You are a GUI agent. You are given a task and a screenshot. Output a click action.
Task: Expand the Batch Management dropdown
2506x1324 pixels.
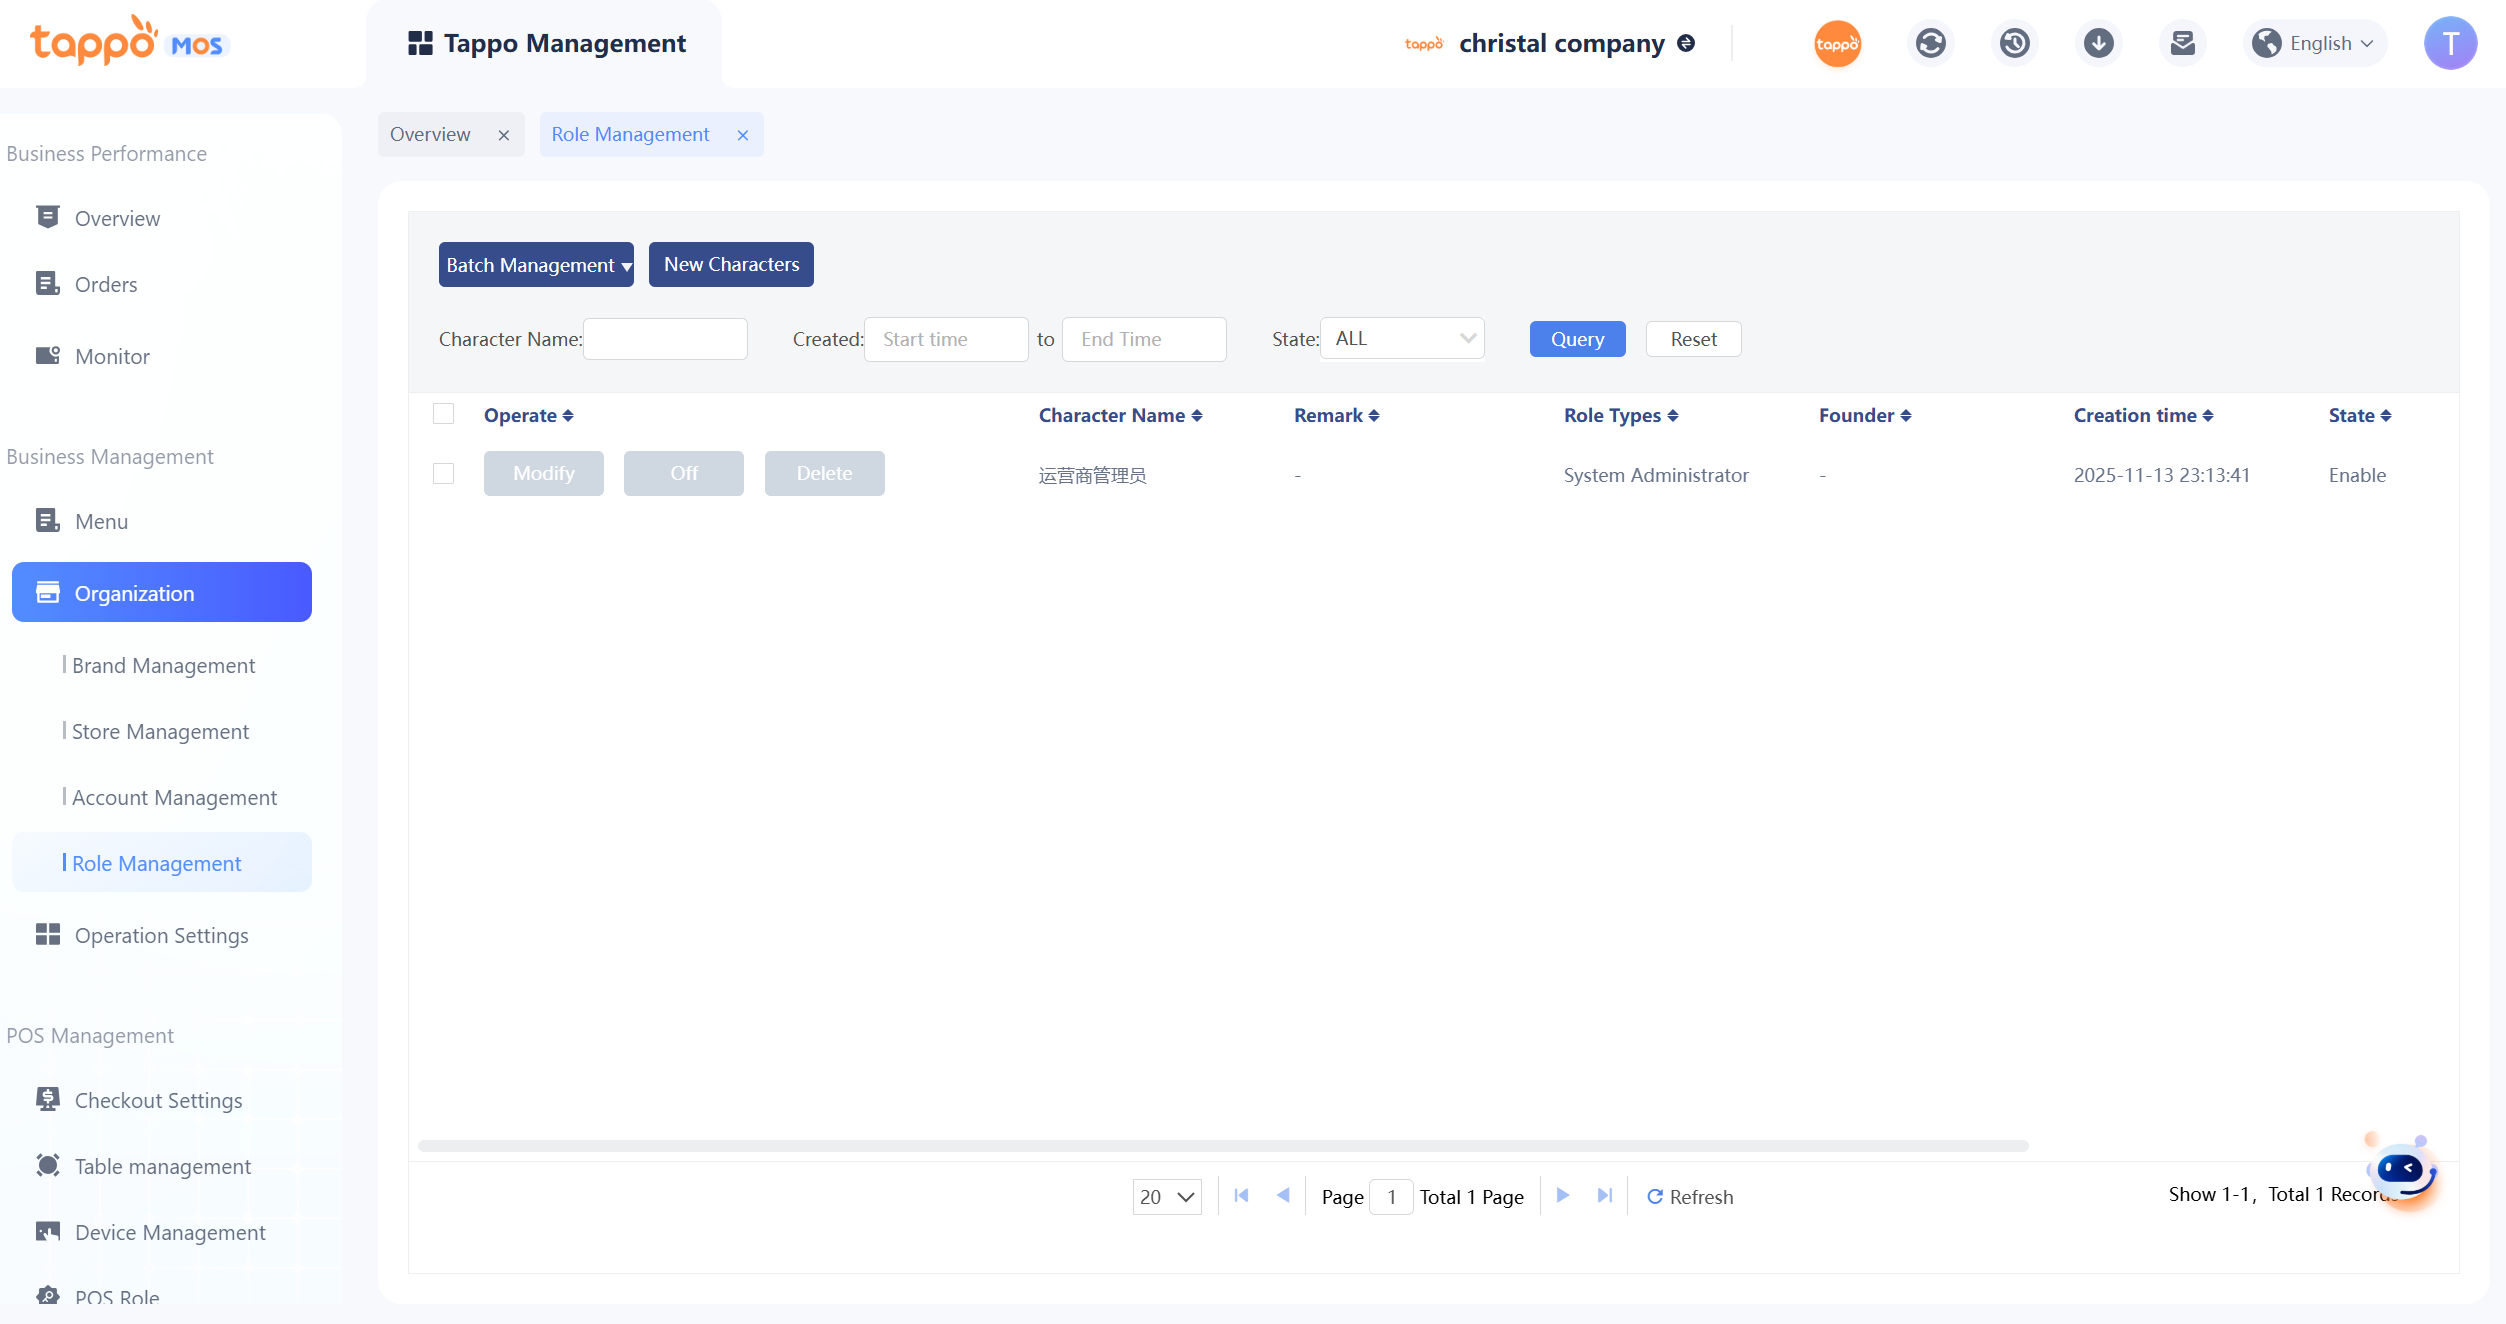536,265
